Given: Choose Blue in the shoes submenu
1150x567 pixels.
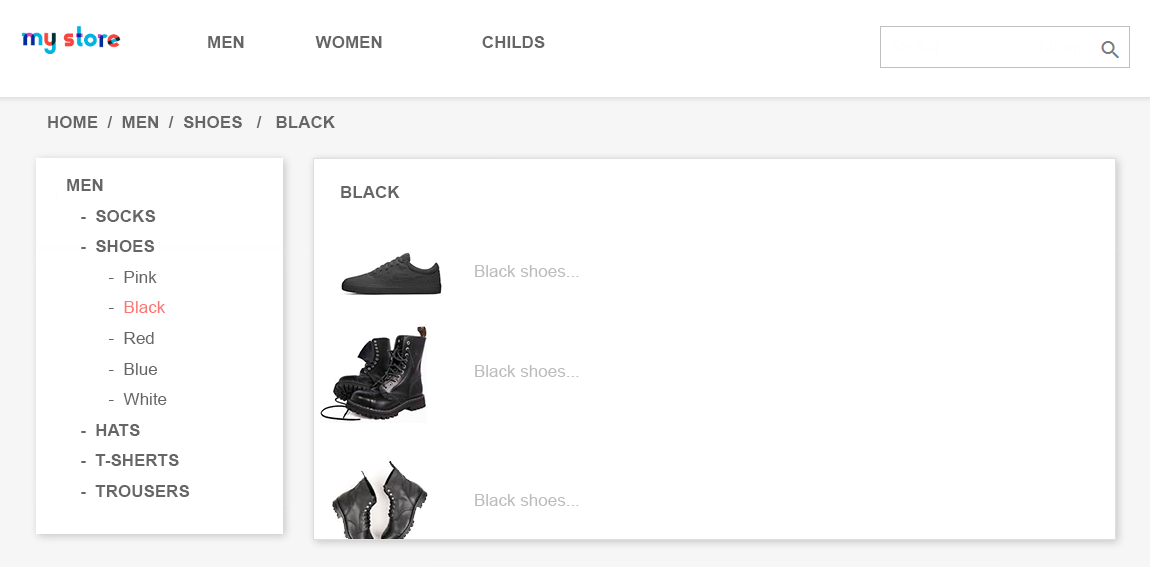Looking at the screenshot, I should [140, 369].
